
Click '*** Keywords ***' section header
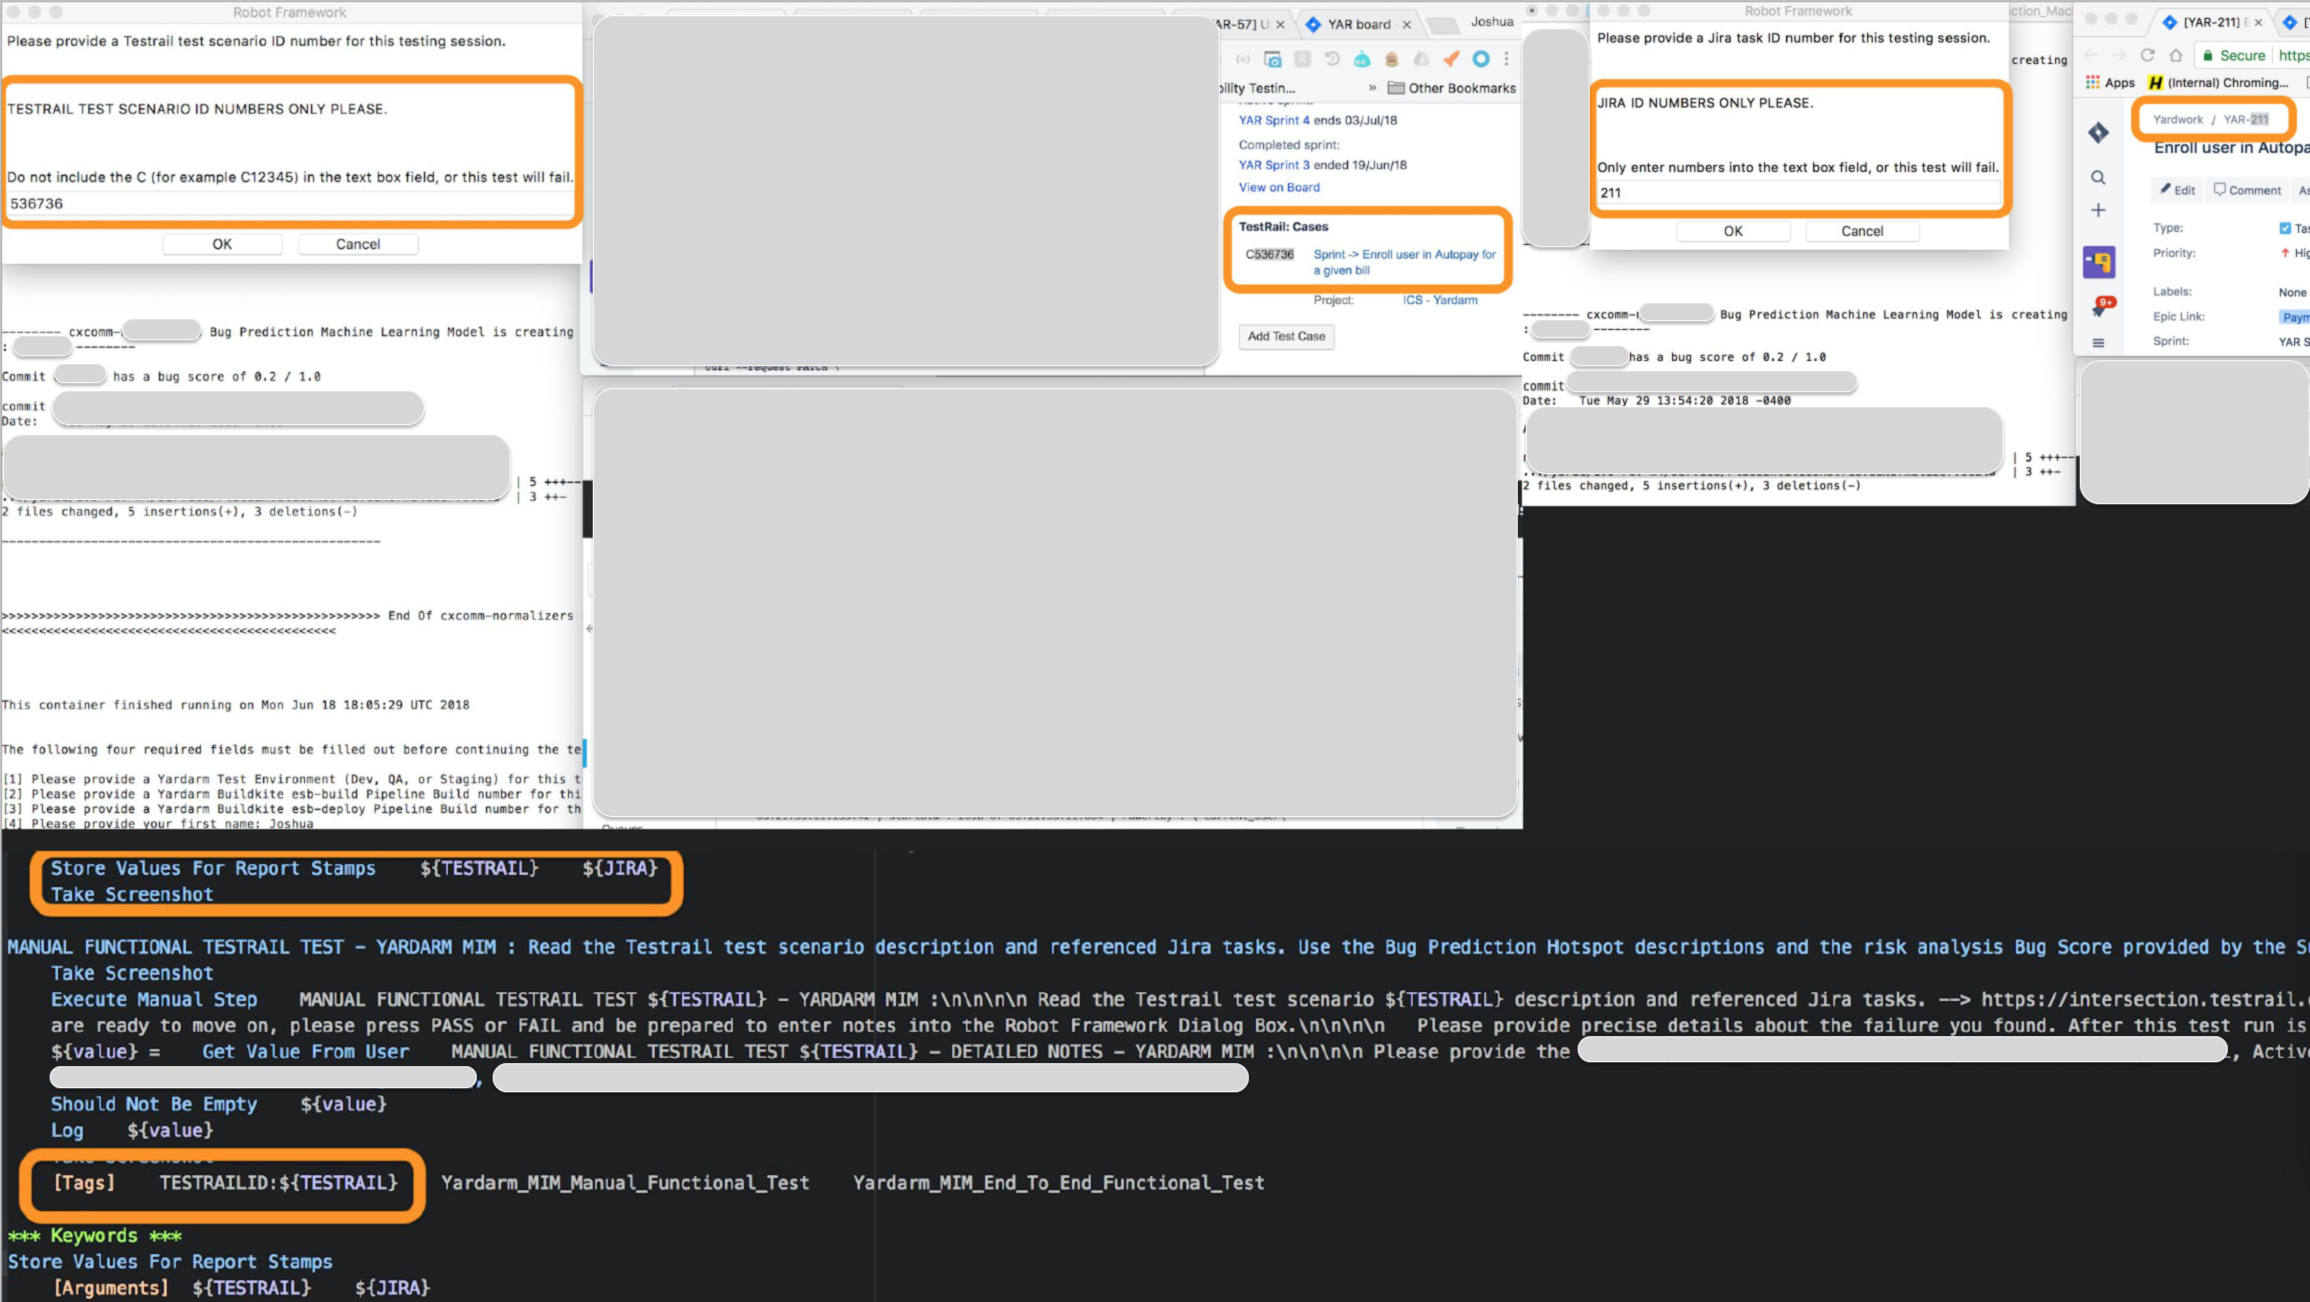tap(94, 1235)
